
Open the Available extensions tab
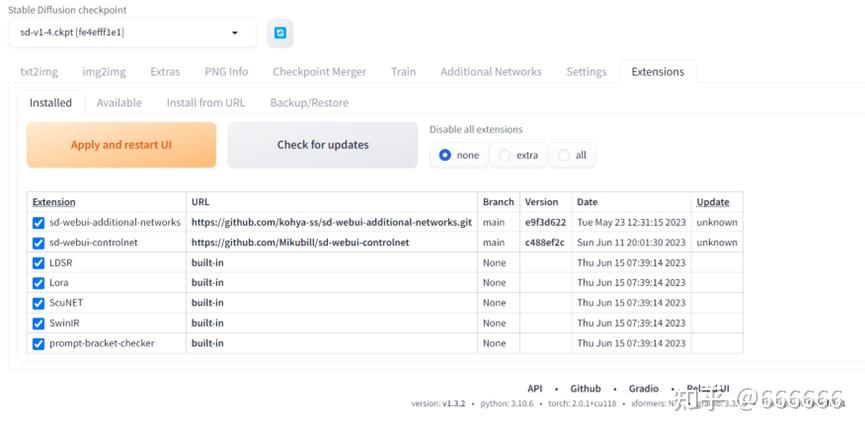click(x=119, y=103)
